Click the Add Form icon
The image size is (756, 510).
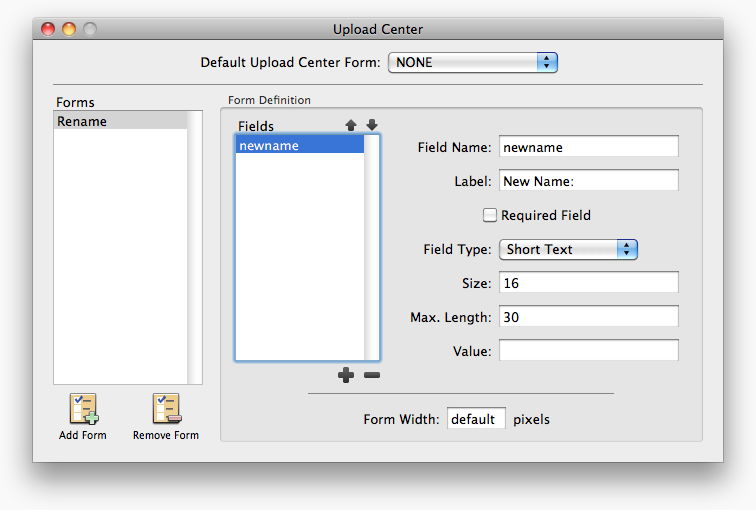[x=83, y=410]
